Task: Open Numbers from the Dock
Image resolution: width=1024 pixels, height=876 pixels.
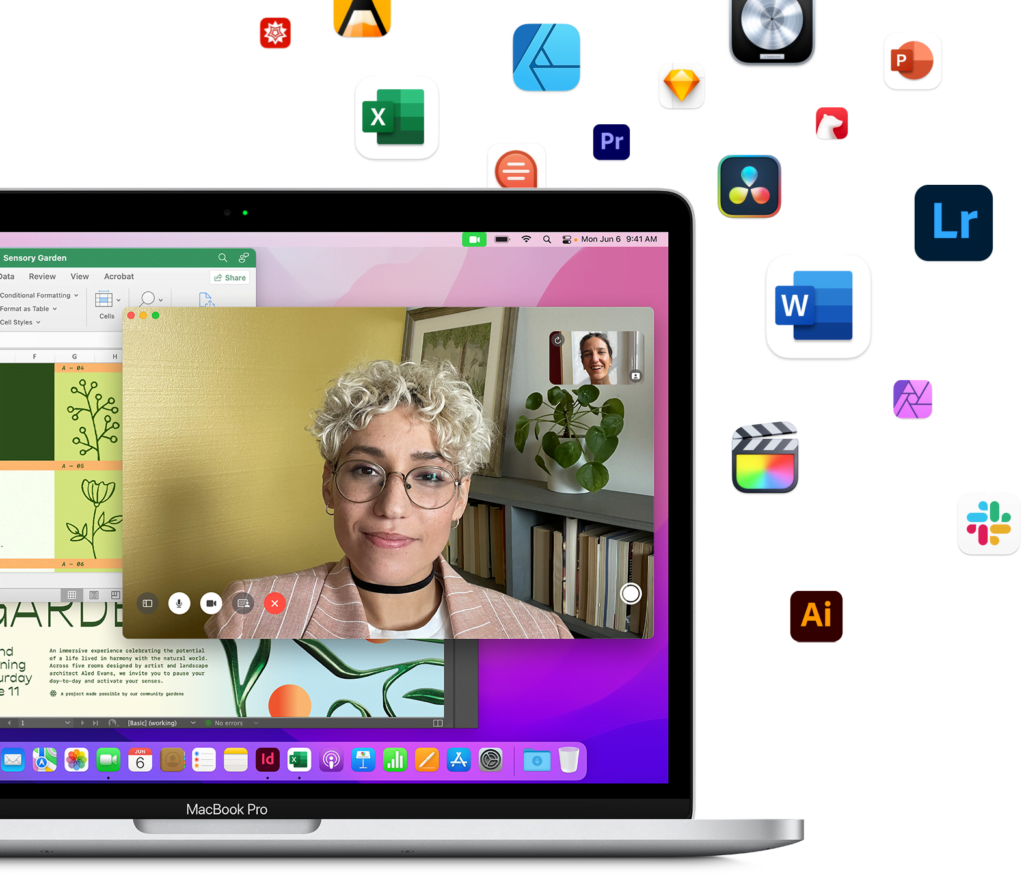Action: tap(395, 760)
